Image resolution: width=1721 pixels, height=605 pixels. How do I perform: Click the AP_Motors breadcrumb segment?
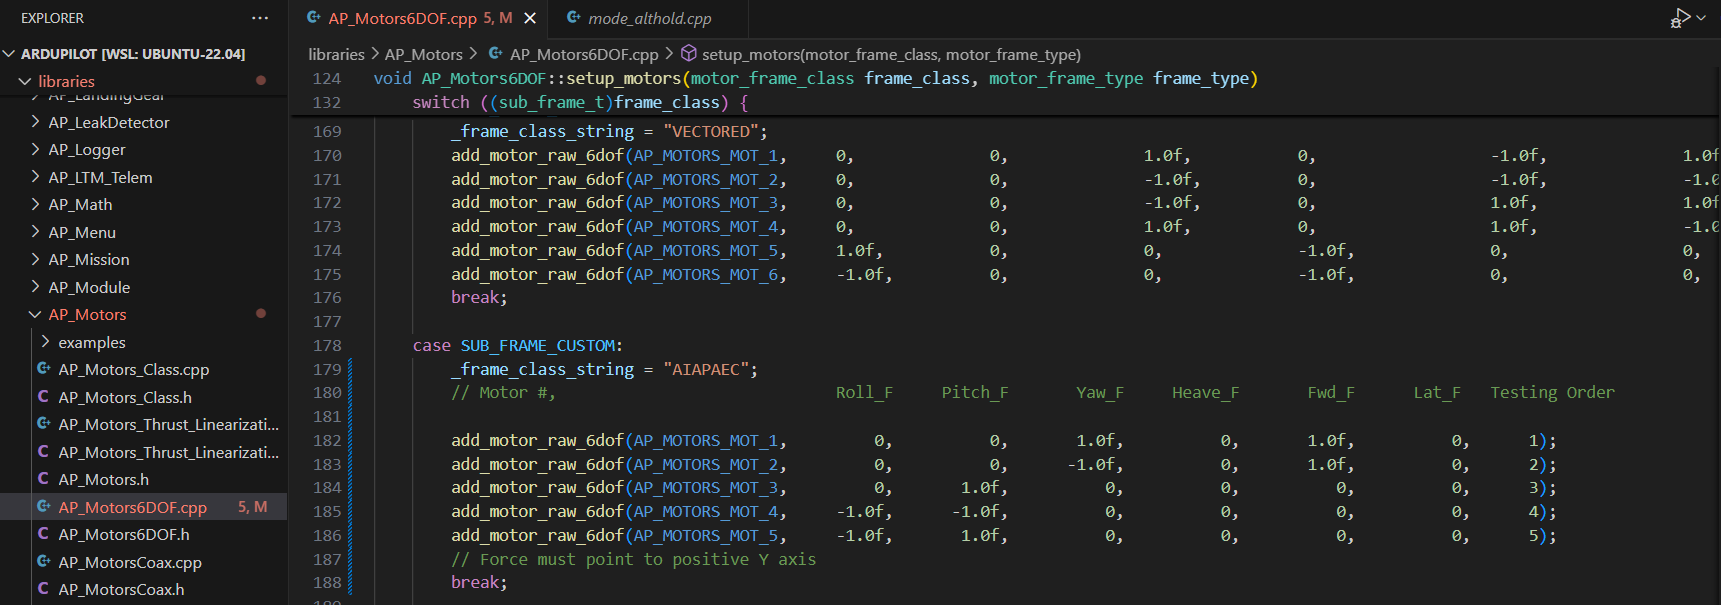click(x=424, y=54)
